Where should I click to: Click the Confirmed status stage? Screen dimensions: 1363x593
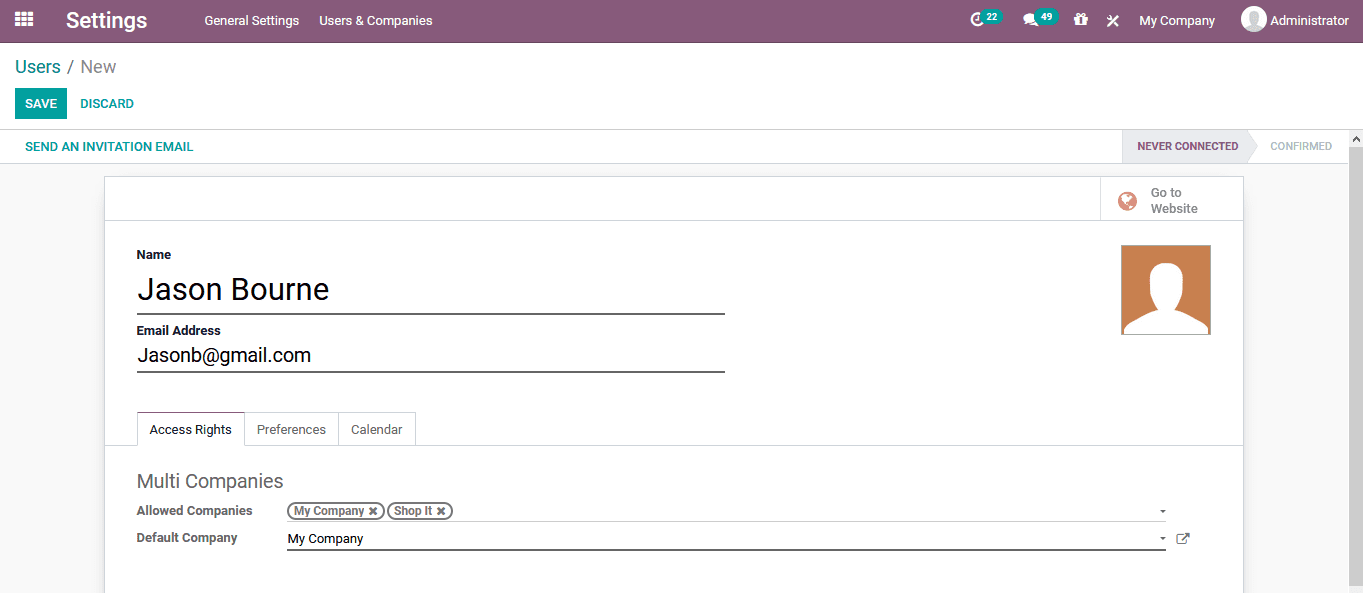click(1301, 146)
